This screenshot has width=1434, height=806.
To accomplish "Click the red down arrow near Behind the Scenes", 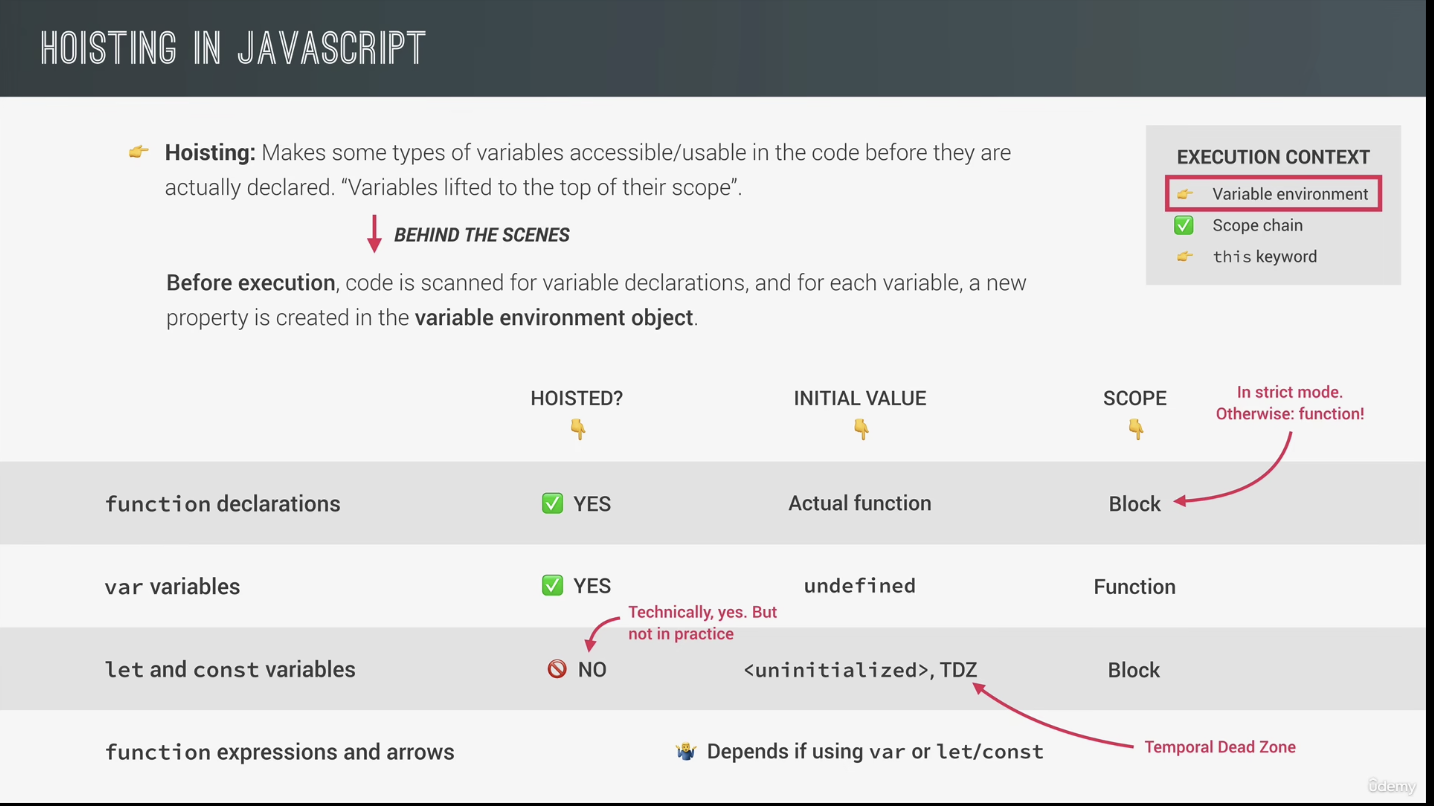I will 374,234.
